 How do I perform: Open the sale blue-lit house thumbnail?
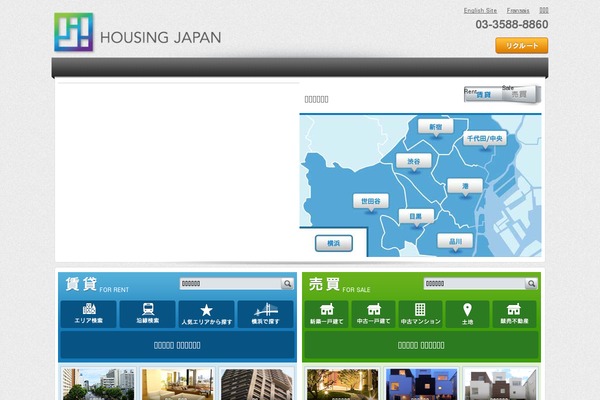click(x=422, y=384)
